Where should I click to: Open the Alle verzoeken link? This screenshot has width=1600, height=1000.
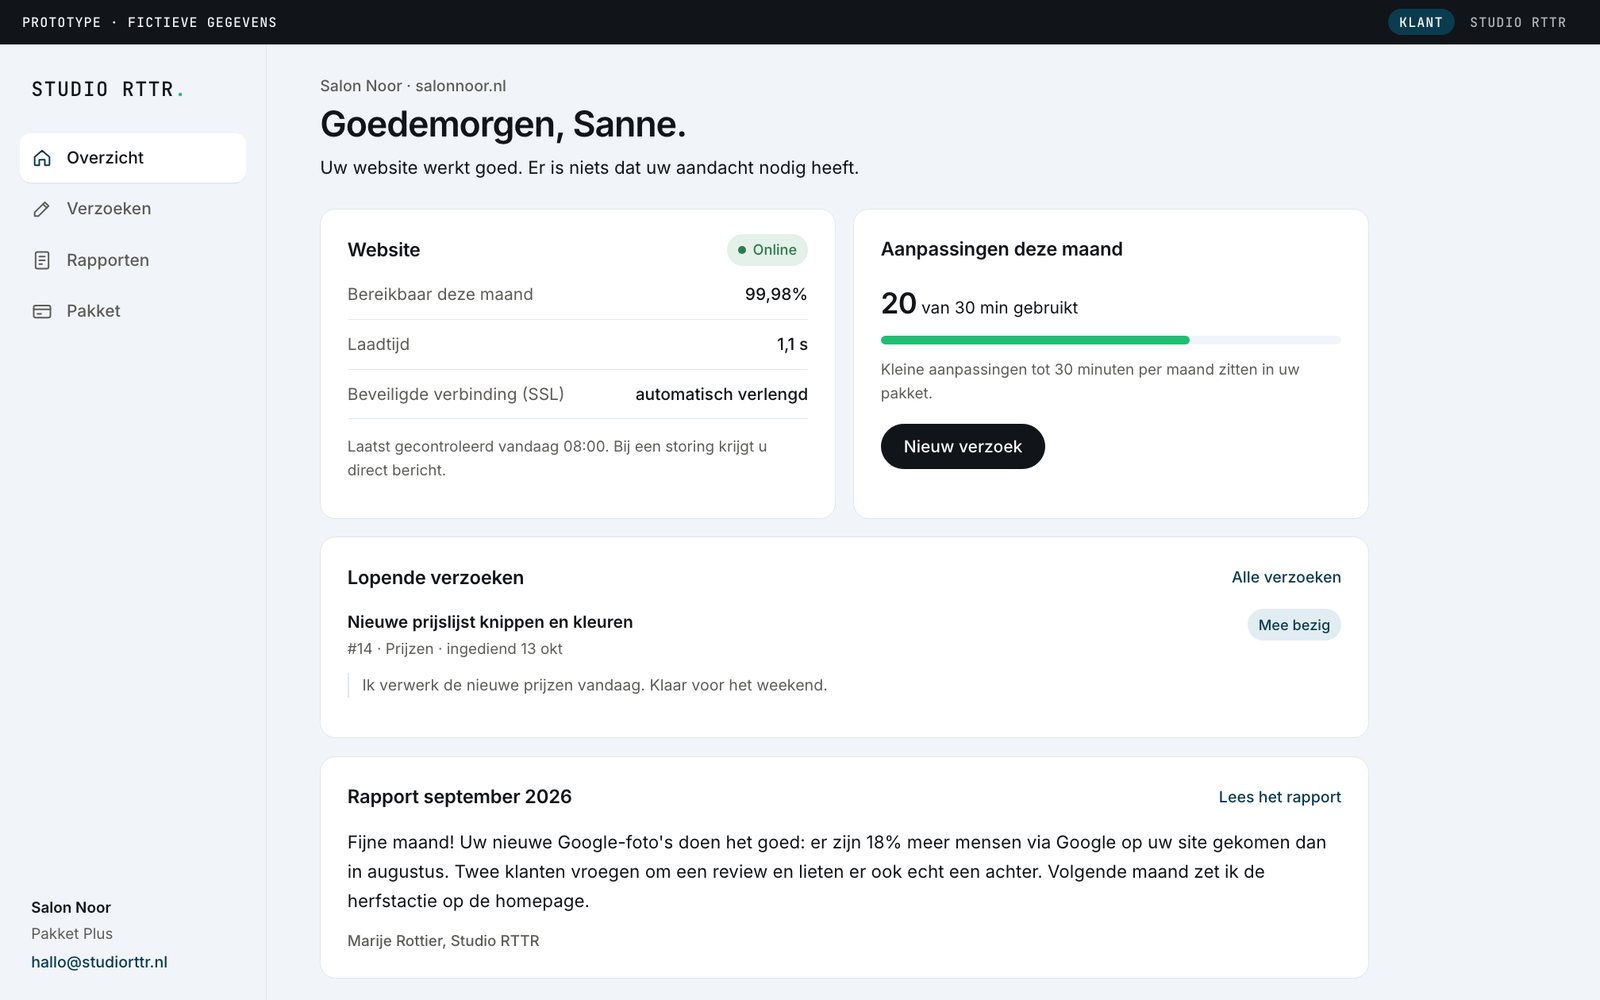tap(1286, 577)
